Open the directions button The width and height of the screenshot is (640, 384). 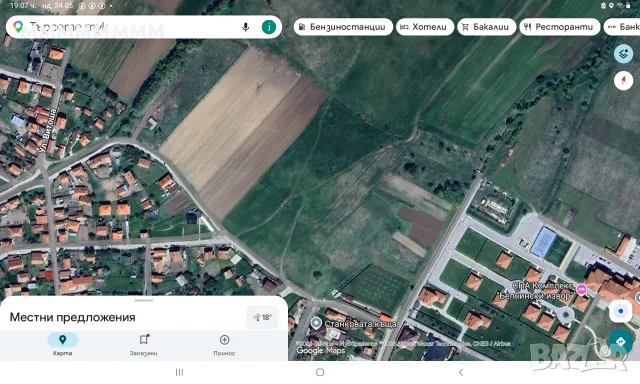620,341
